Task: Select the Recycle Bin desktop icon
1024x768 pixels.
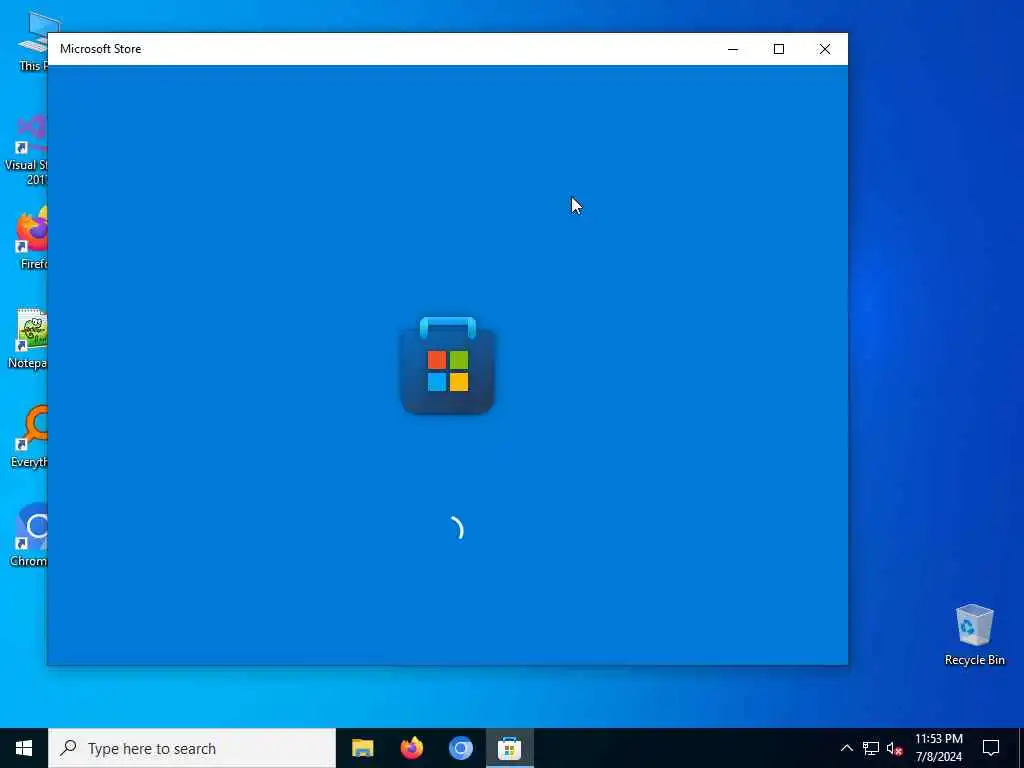Action: pyautogui.click(x=974, y=635)
